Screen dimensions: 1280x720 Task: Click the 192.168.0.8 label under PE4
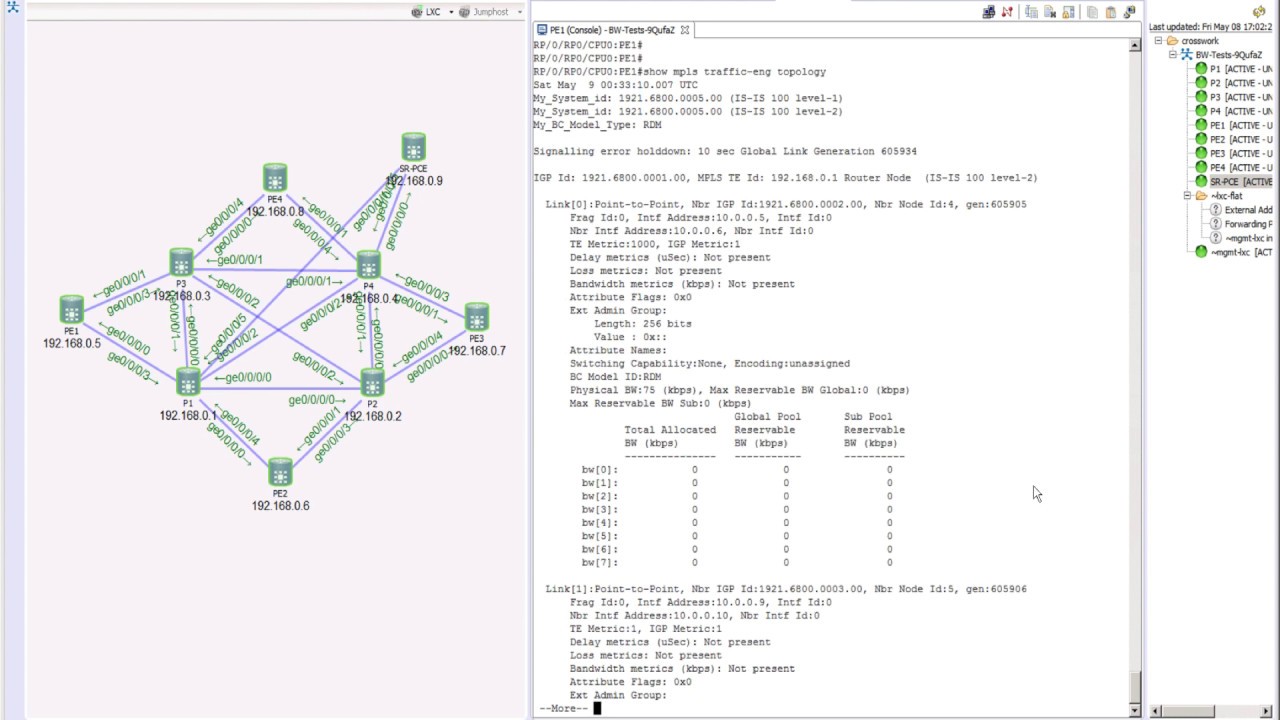click(275, 212)
